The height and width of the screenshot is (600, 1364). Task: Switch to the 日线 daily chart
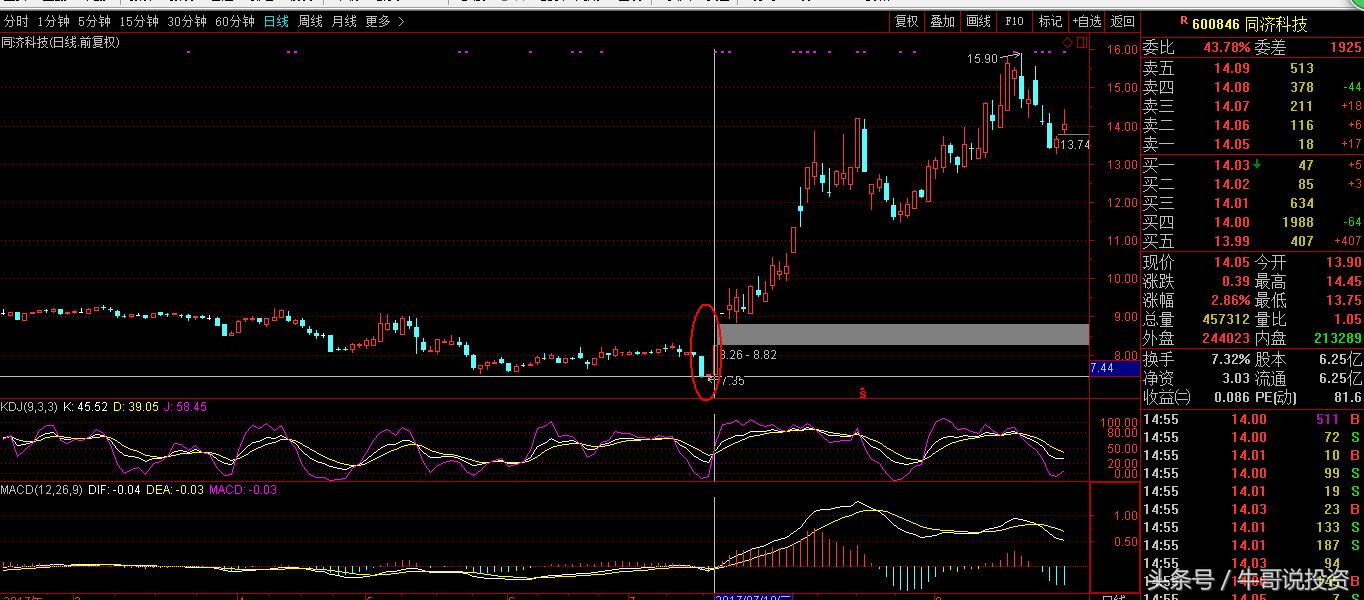276,21
